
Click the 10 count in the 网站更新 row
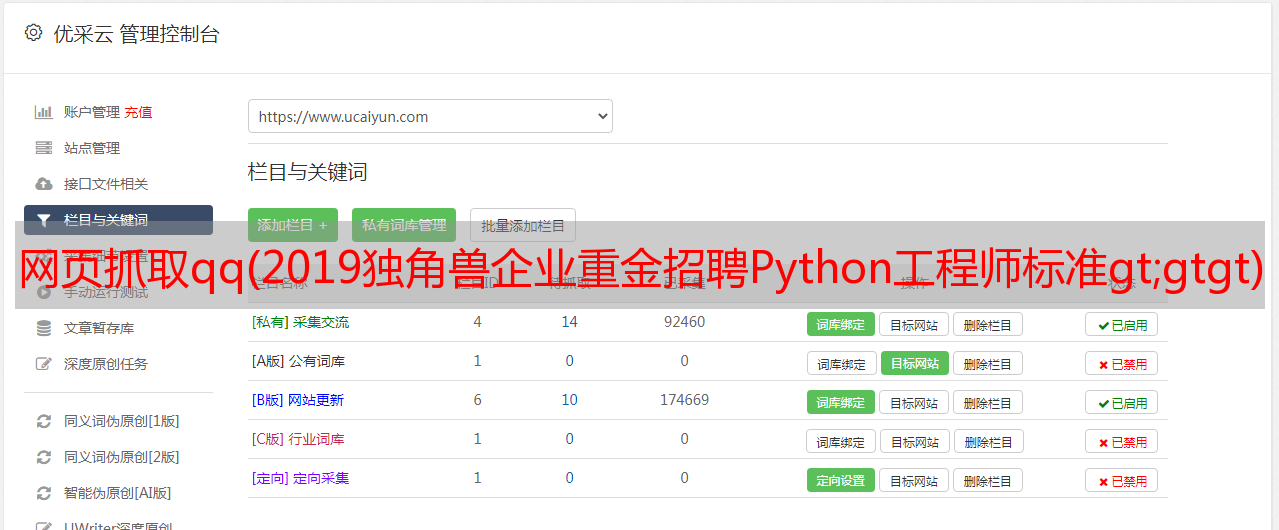pyautogui.click(x=569, y=400)
